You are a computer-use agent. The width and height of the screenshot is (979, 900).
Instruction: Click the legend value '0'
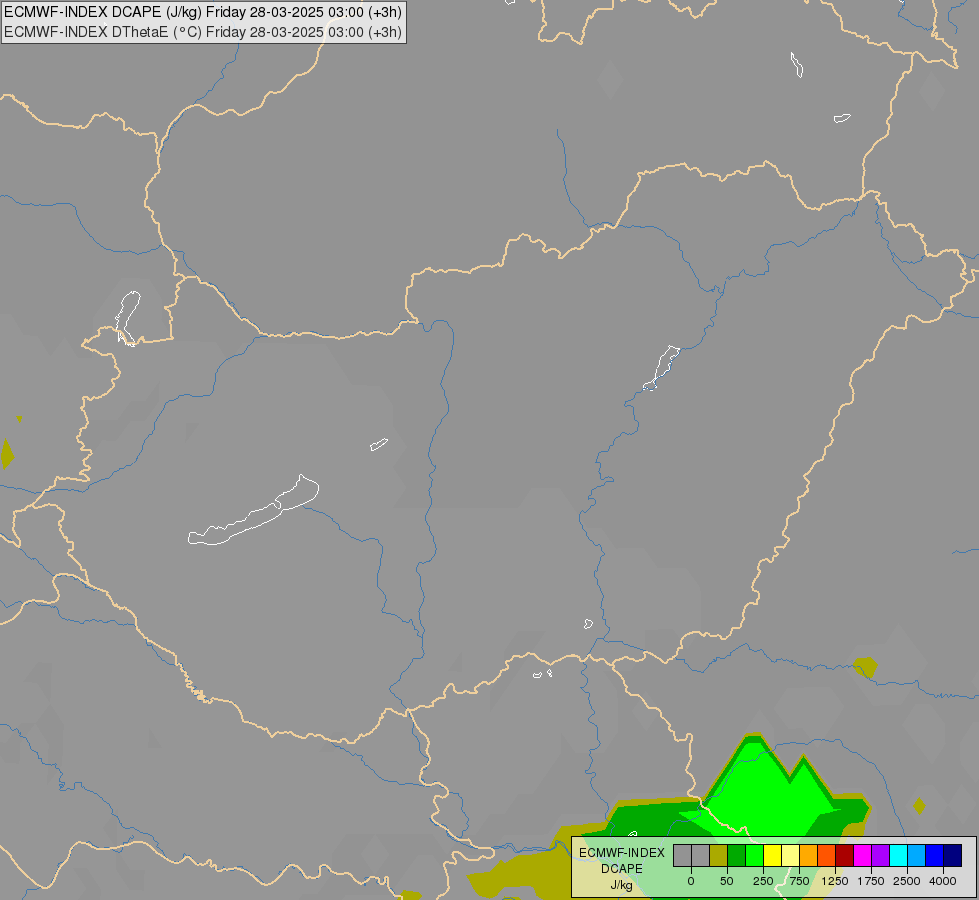(x=691, y=881)
